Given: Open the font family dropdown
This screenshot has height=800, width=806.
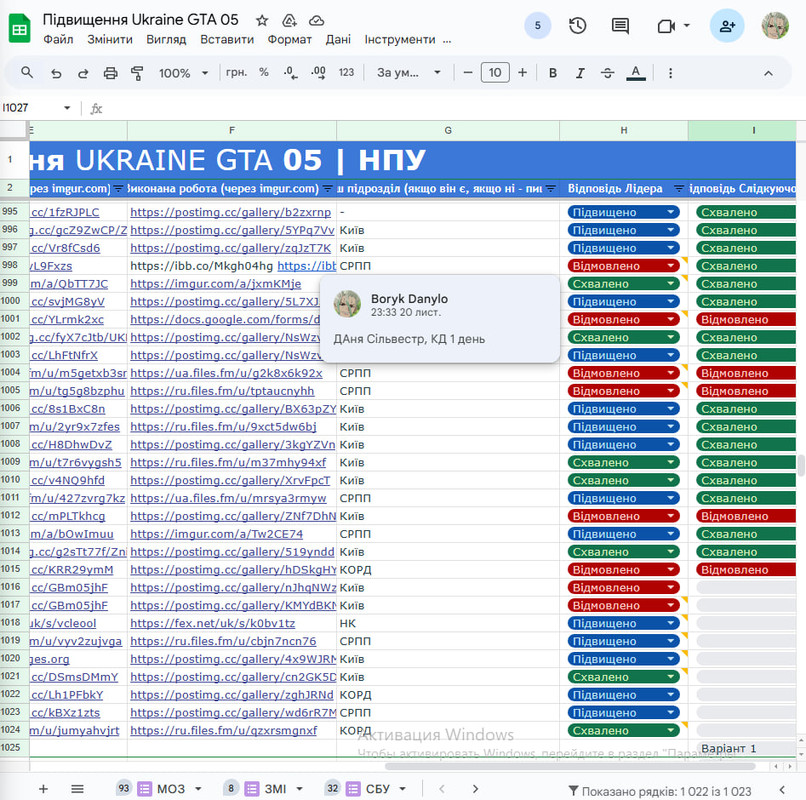Looking at the screenshot, I should [x=409, y=72].
